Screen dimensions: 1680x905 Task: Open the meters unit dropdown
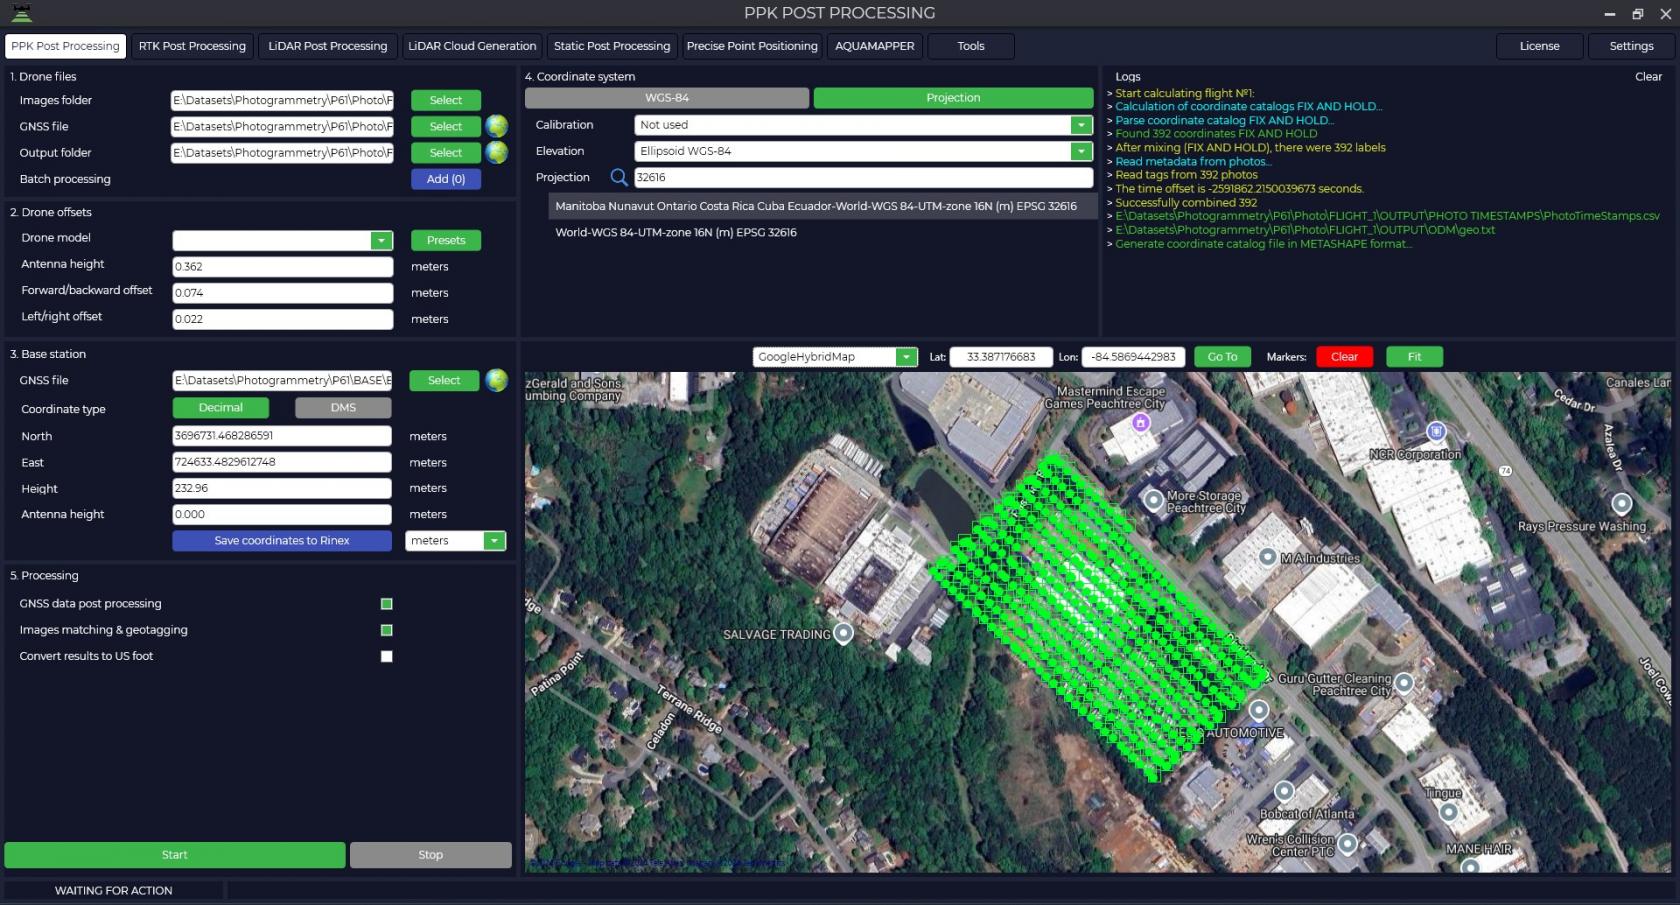pyautogui.click(x=494, y=541)
